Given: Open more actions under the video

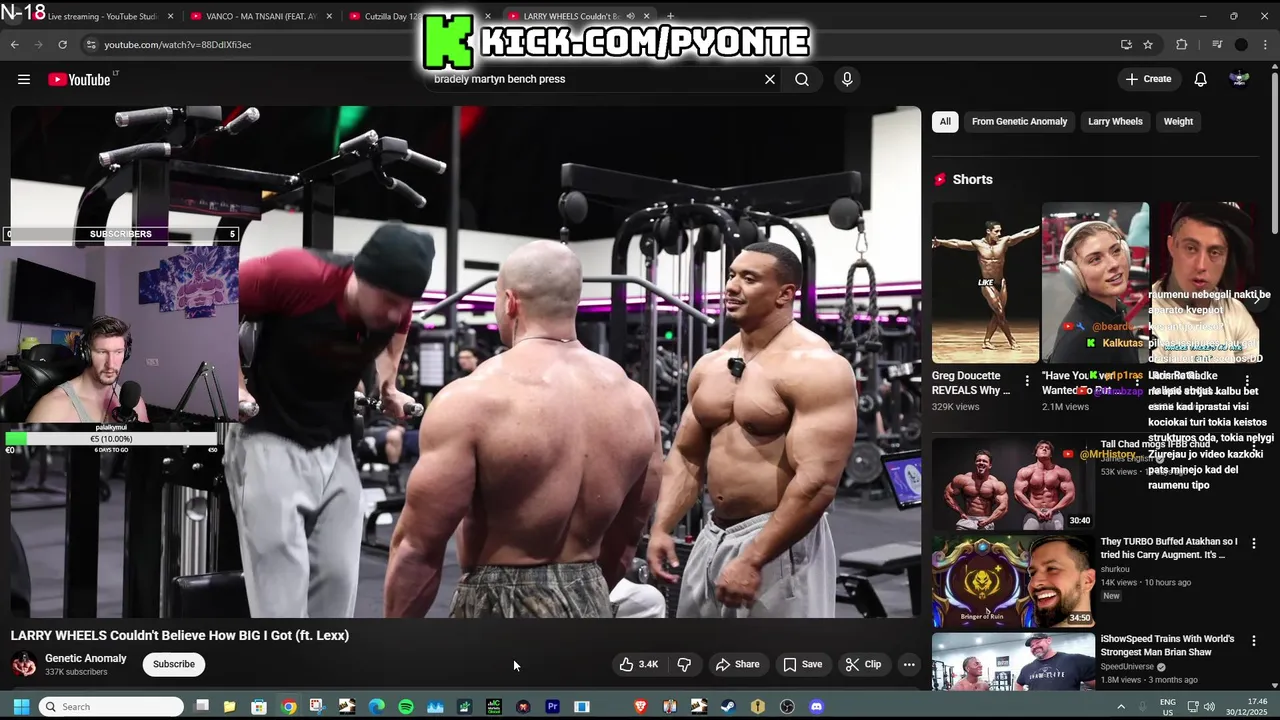Looking at the screenshot, I should coord(909,664).
